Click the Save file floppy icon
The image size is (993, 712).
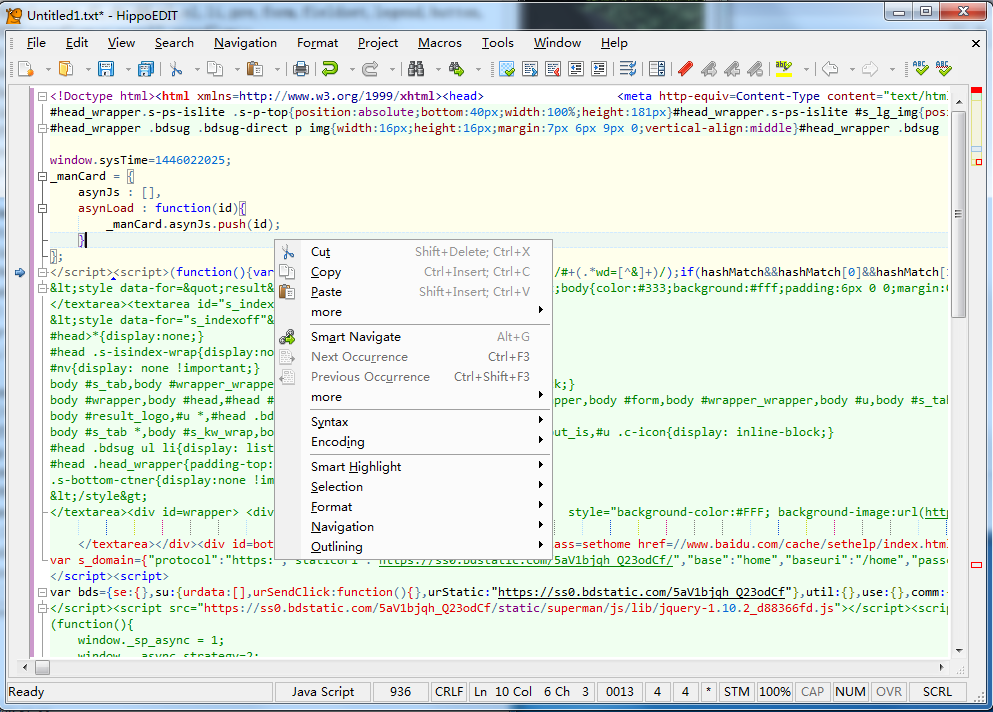pyautogui.click(x=105, y=69)
